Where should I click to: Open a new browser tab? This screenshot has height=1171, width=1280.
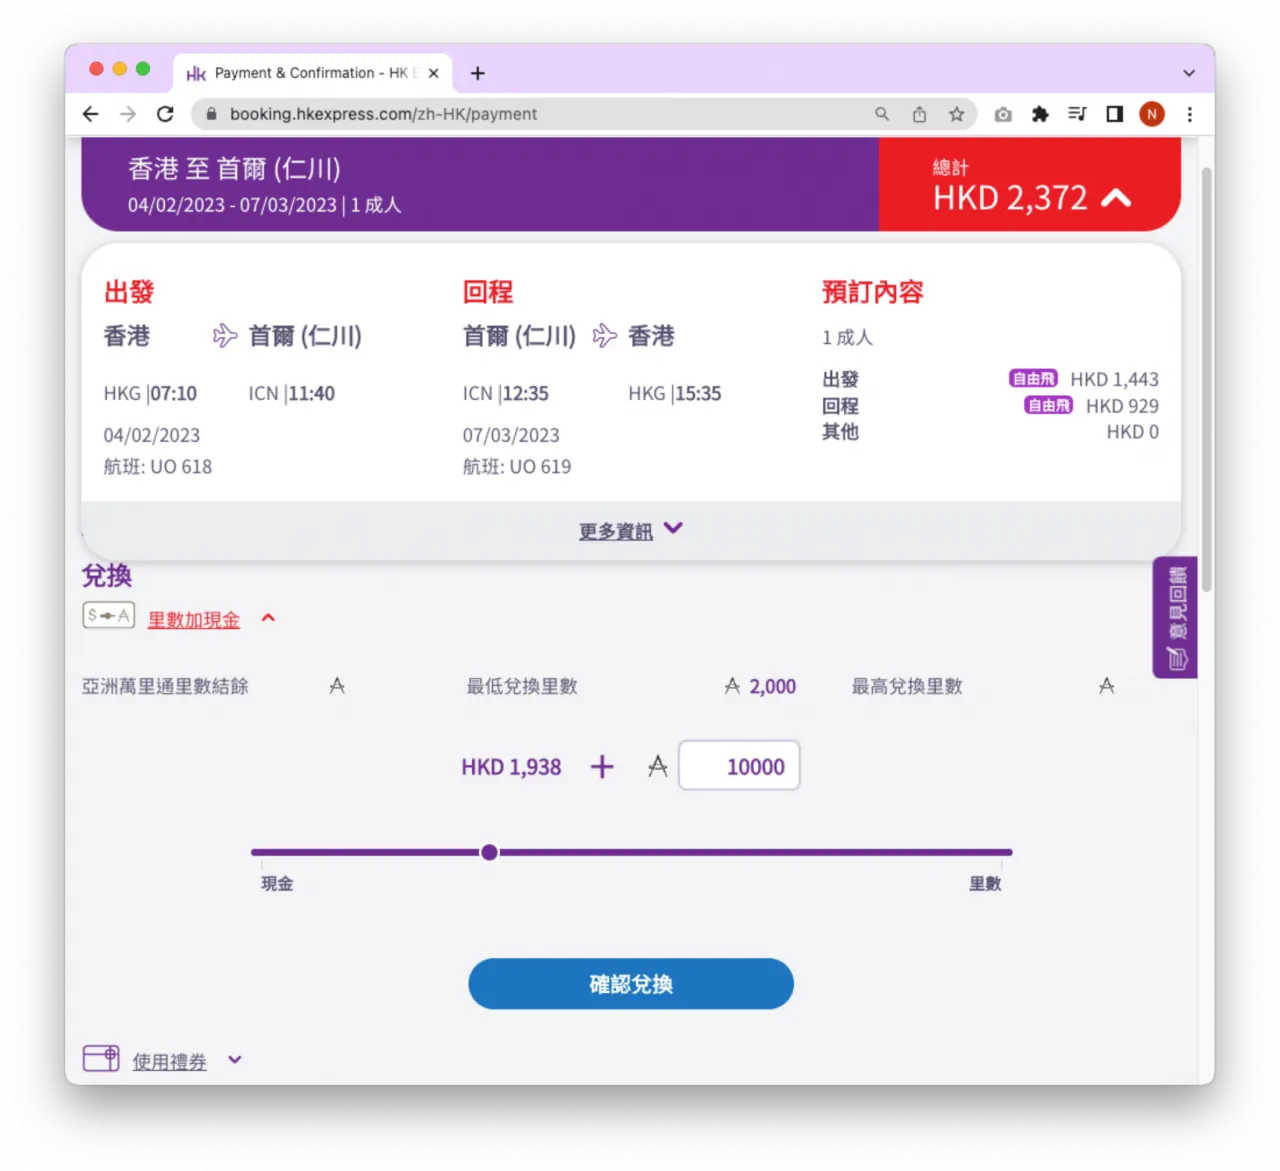tap(478, 73)
